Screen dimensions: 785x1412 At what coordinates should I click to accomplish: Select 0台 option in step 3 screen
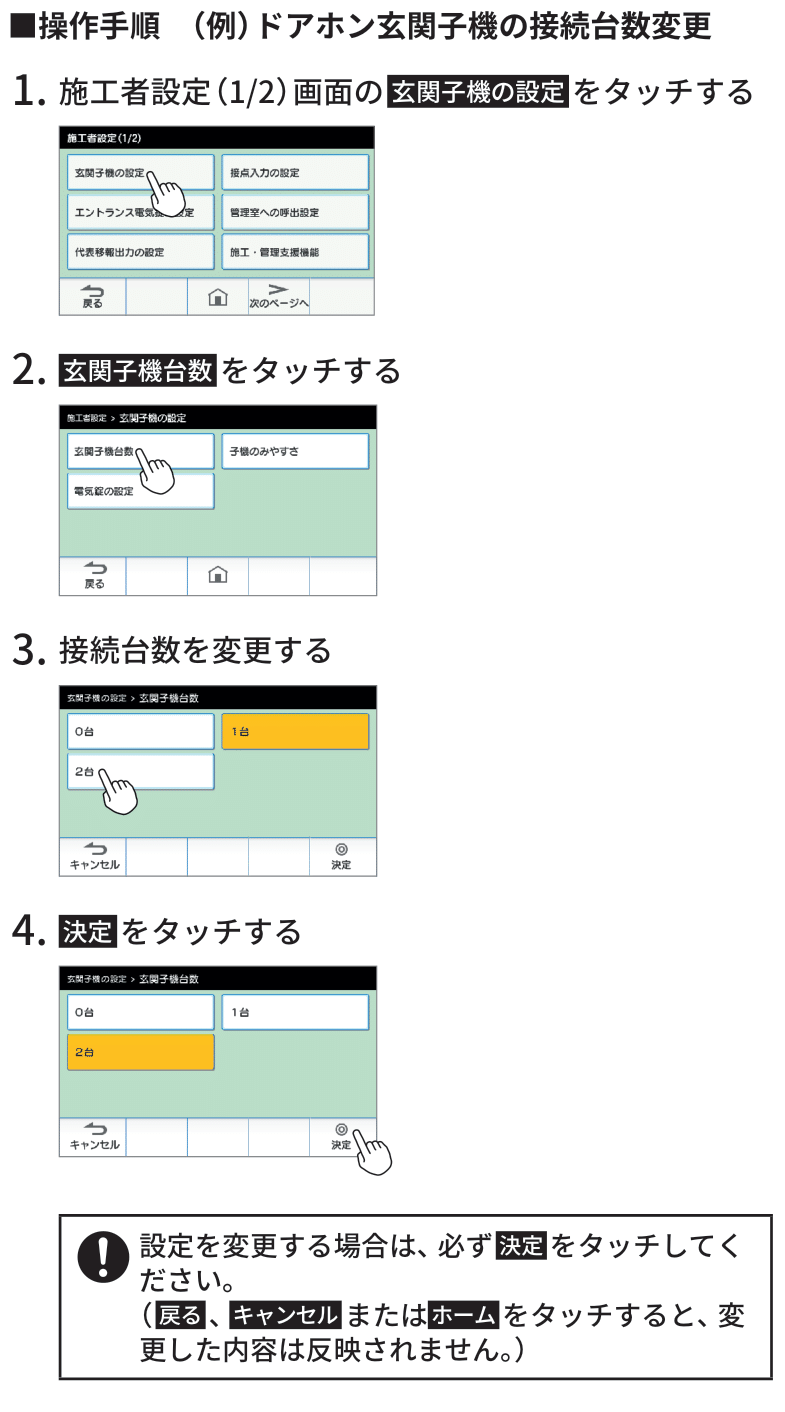pyautogui.click(x=140, y=732)
